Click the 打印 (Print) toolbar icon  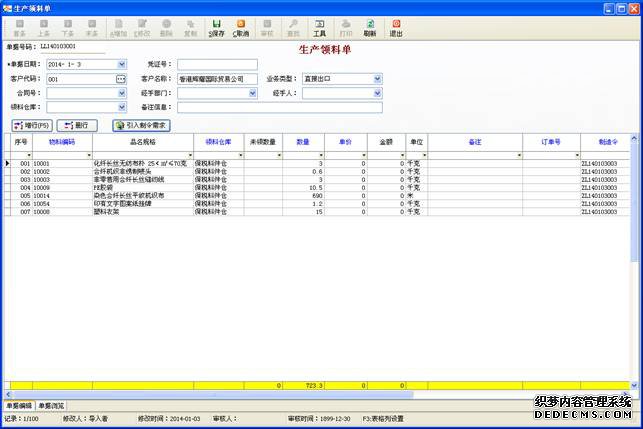pyautogui.click(x=345, y=27)
